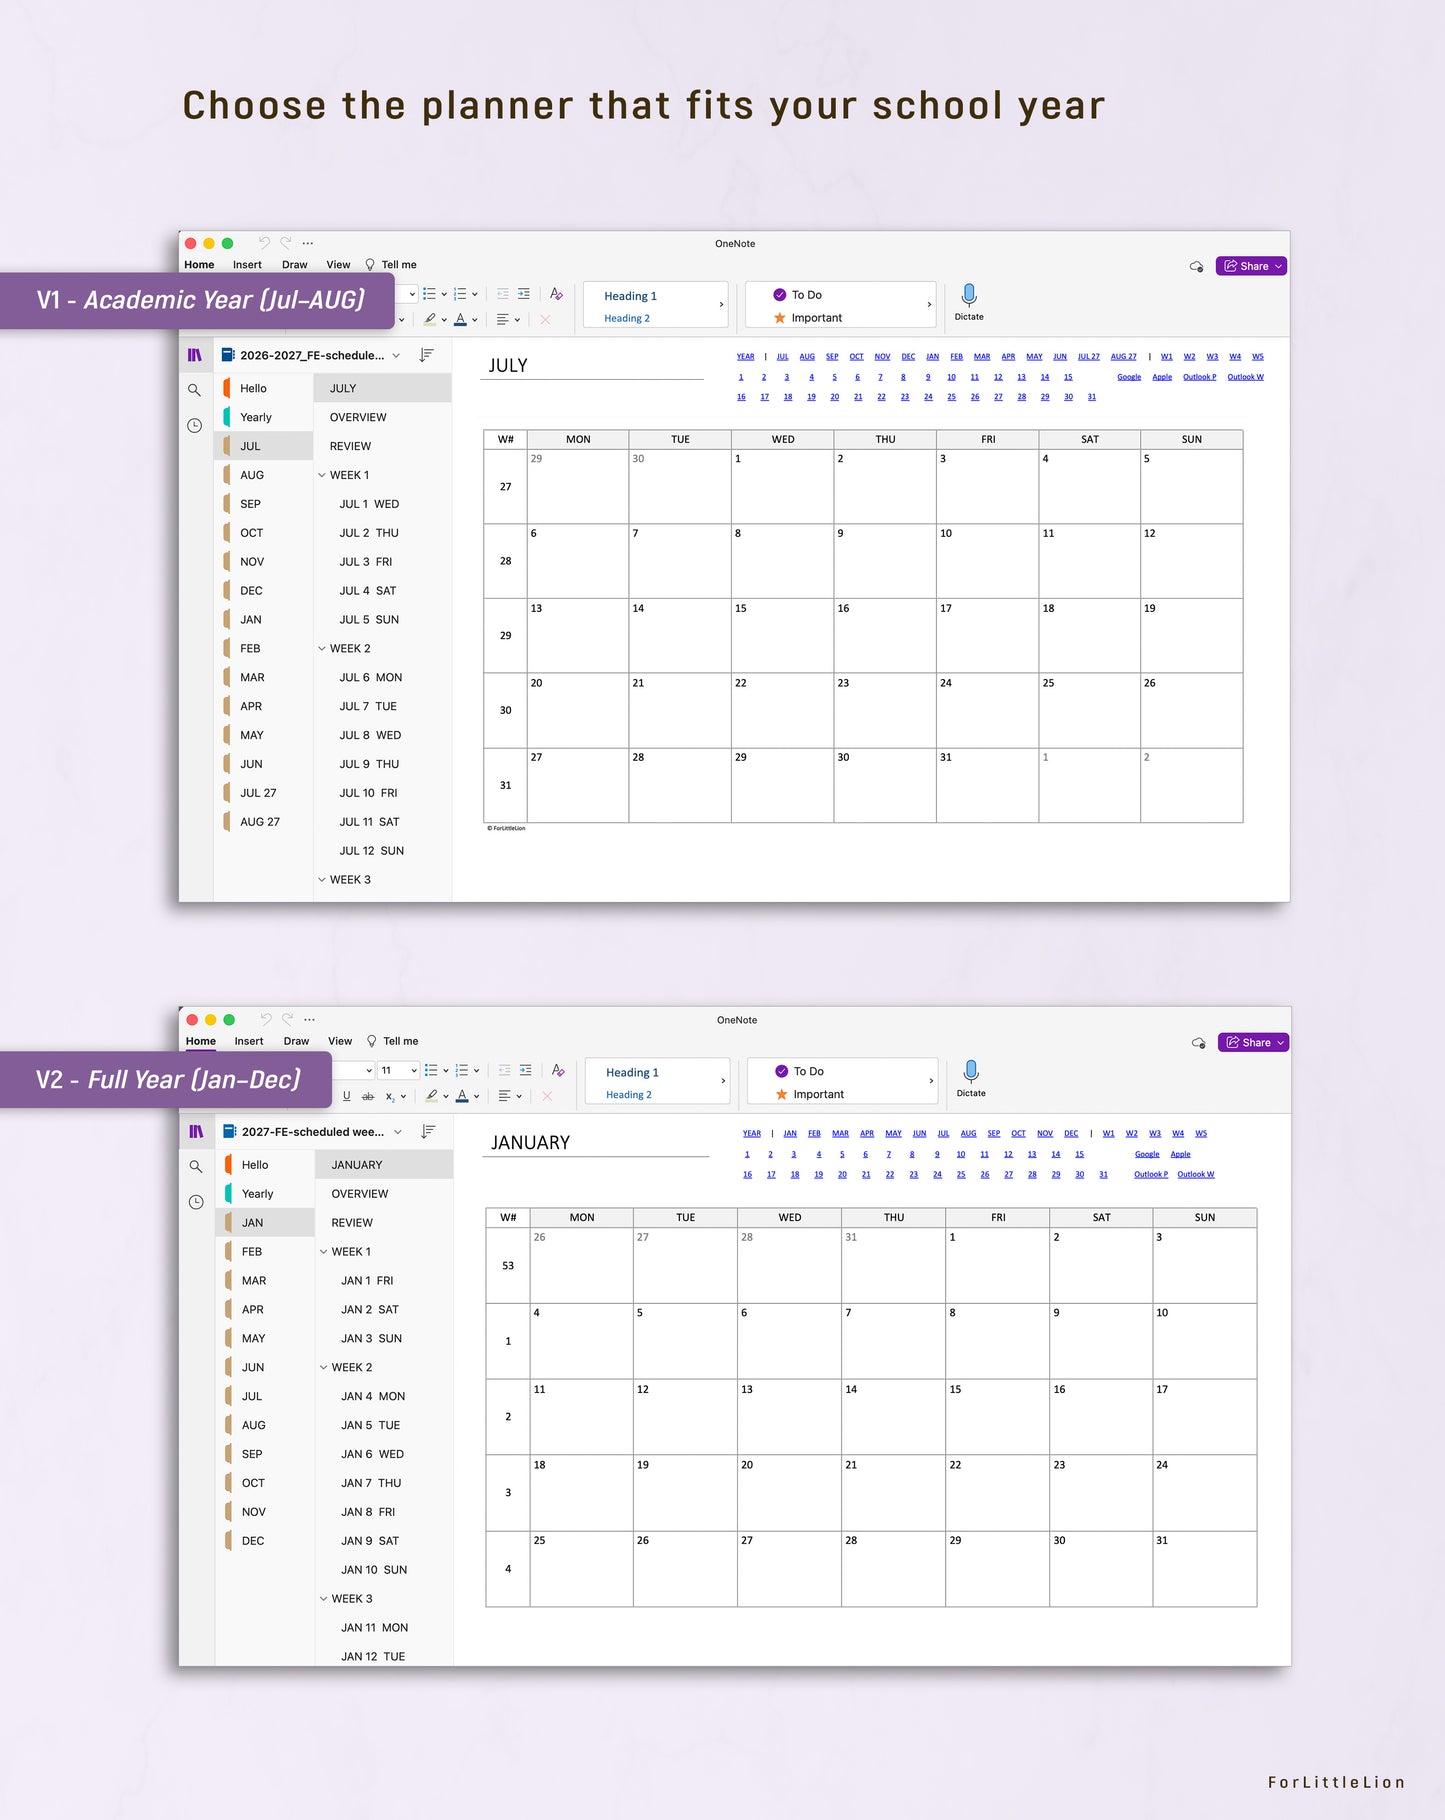
Task: Follow the YEAR link on the JULY page
Action: (746, 356)
